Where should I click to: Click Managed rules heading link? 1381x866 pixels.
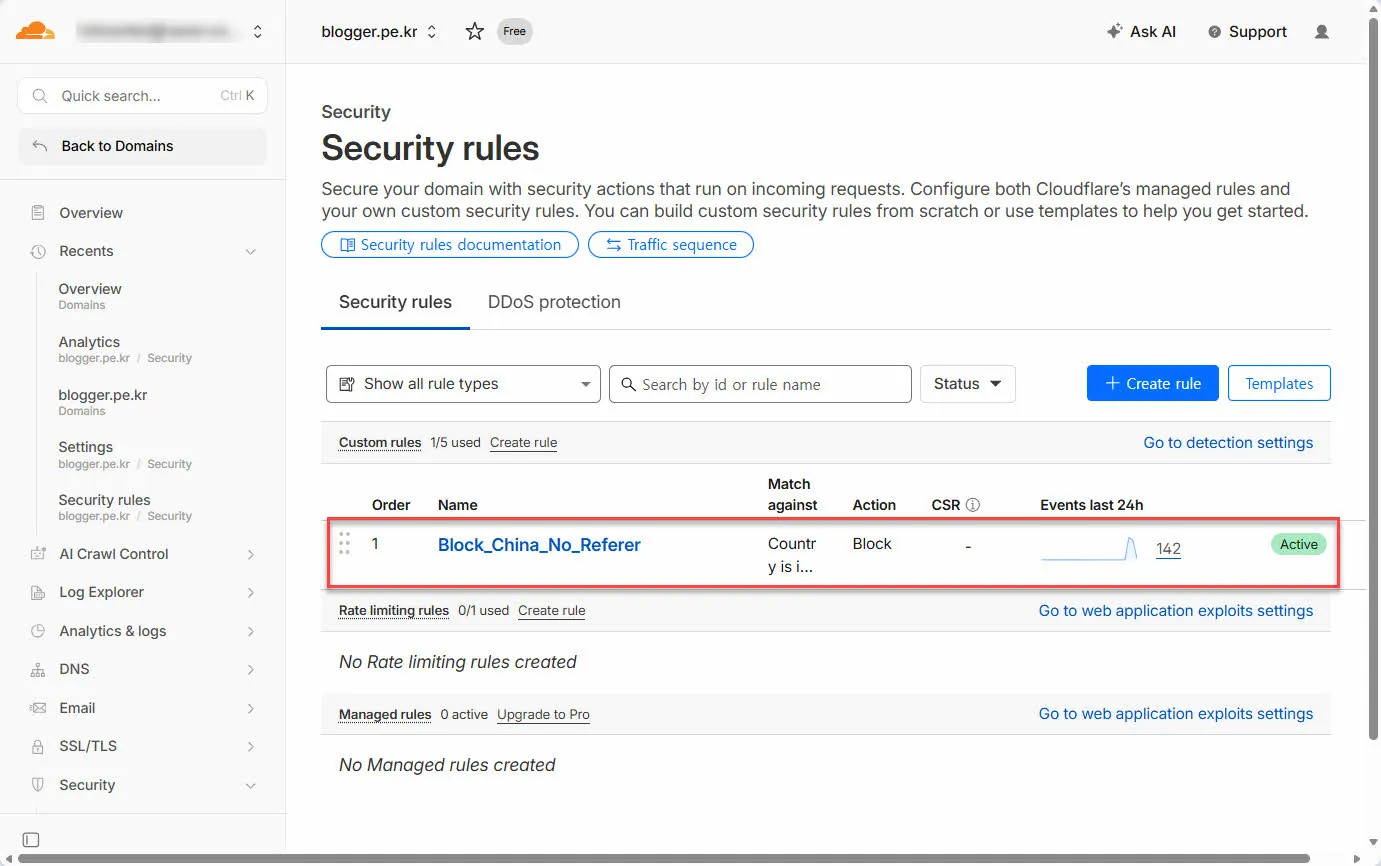click(385, 714)
